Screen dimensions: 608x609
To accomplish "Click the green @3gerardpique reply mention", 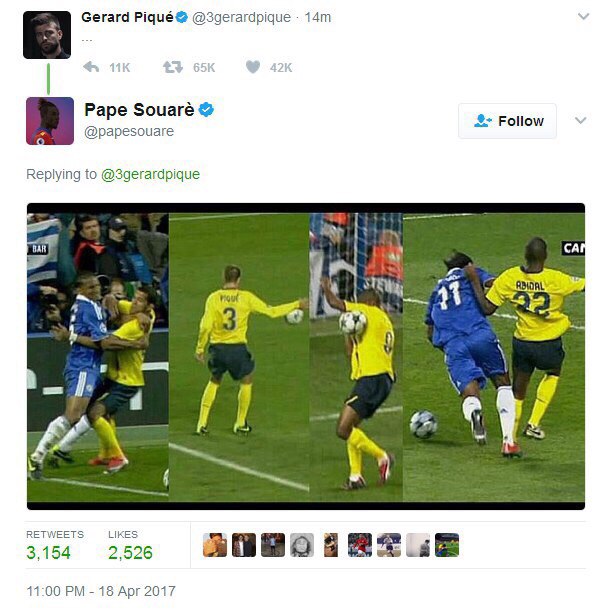I will click(150, 174).
